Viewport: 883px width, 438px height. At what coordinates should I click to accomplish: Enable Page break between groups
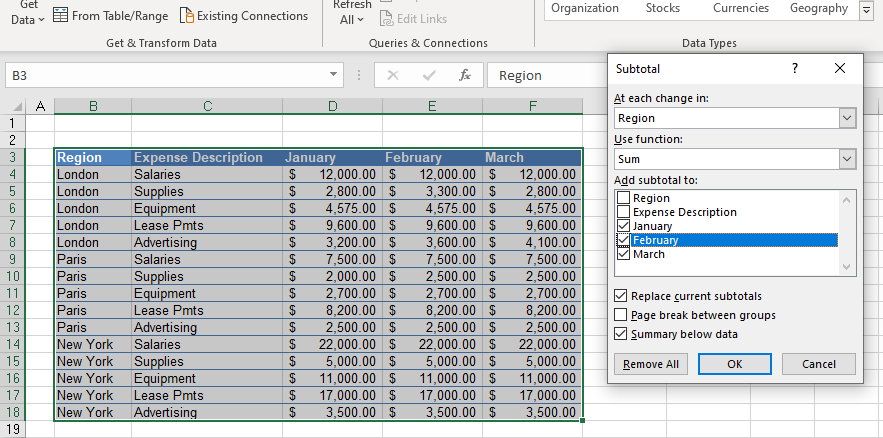pyautogui.click(x=622, y=315)
